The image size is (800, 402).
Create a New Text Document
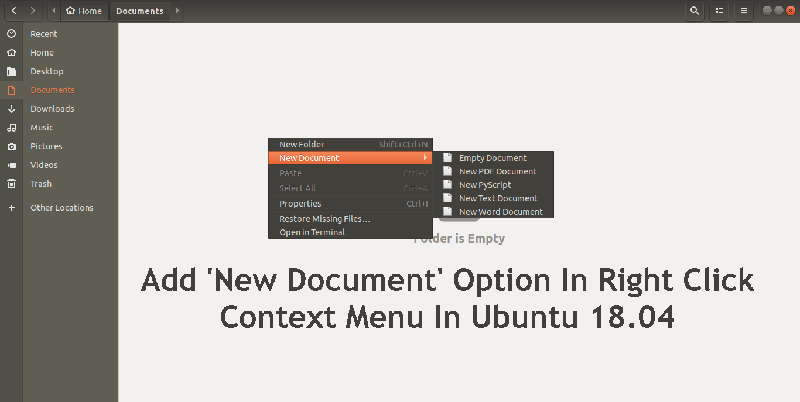click(493, 198)
